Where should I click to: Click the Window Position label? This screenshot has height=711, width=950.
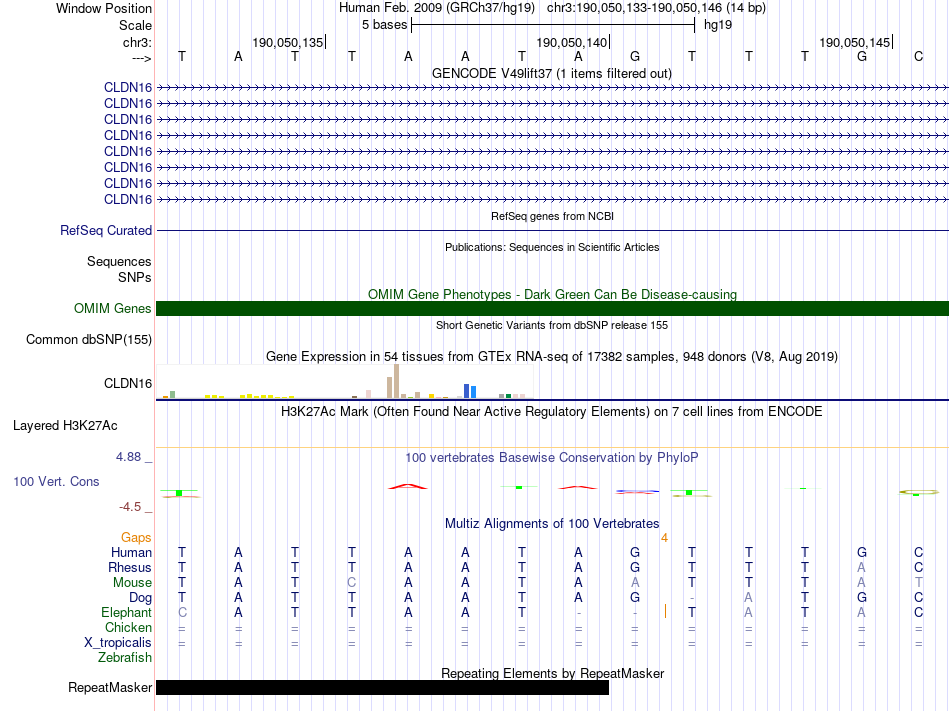[x=104, y=8]
